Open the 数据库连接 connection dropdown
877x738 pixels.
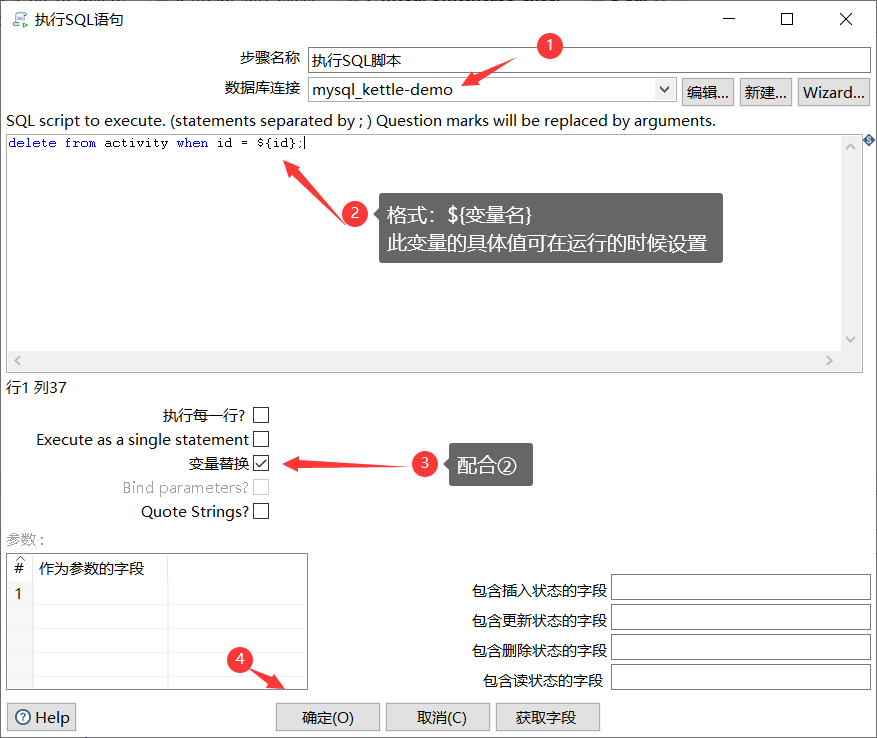tap(664, 89)
